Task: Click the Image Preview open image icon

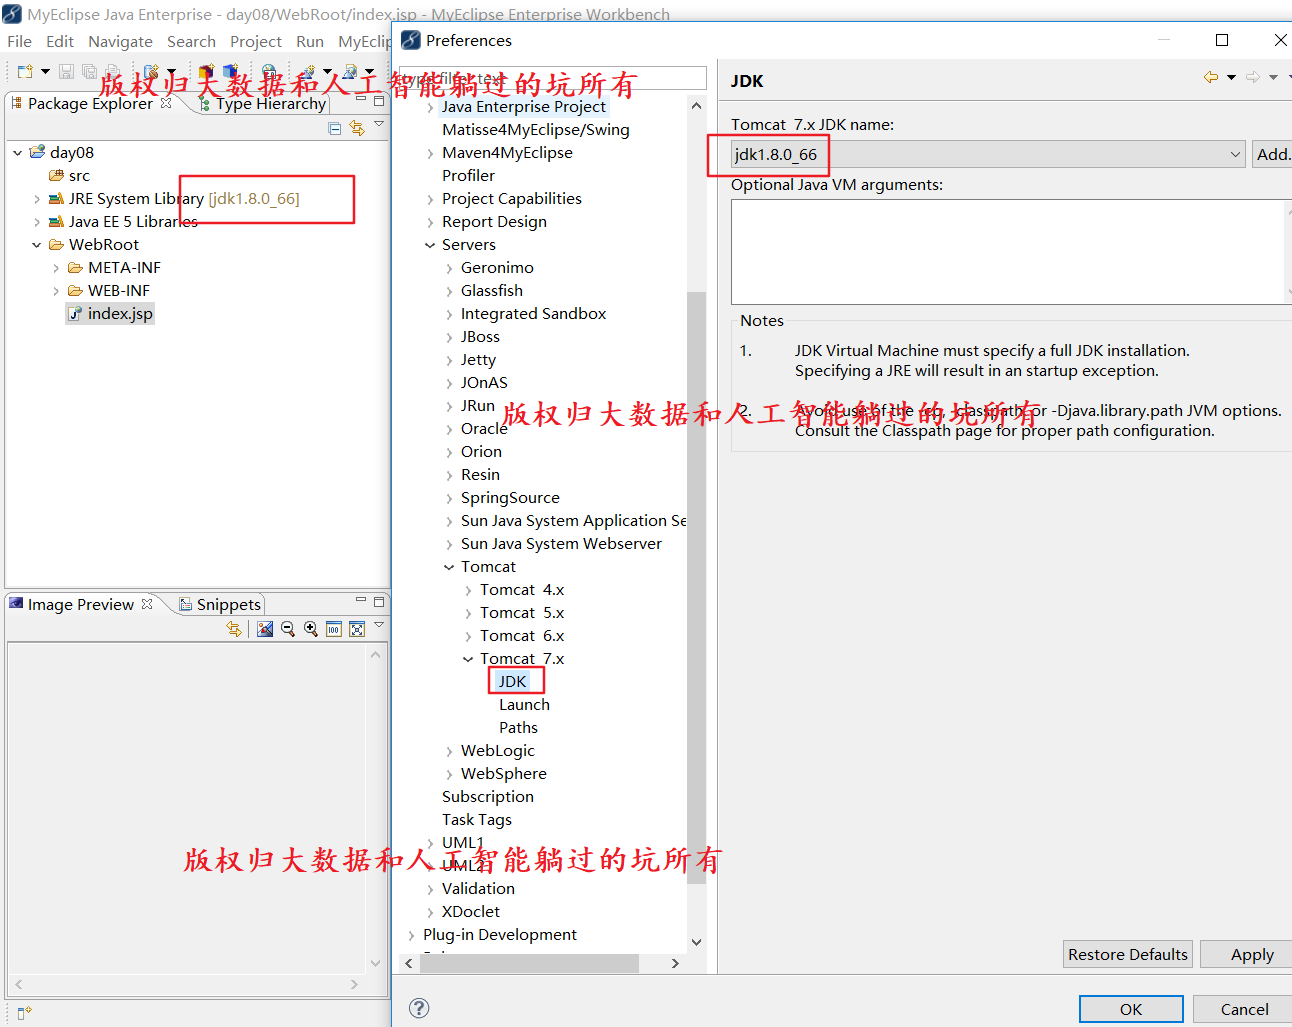Action: [x=265, y=629]
